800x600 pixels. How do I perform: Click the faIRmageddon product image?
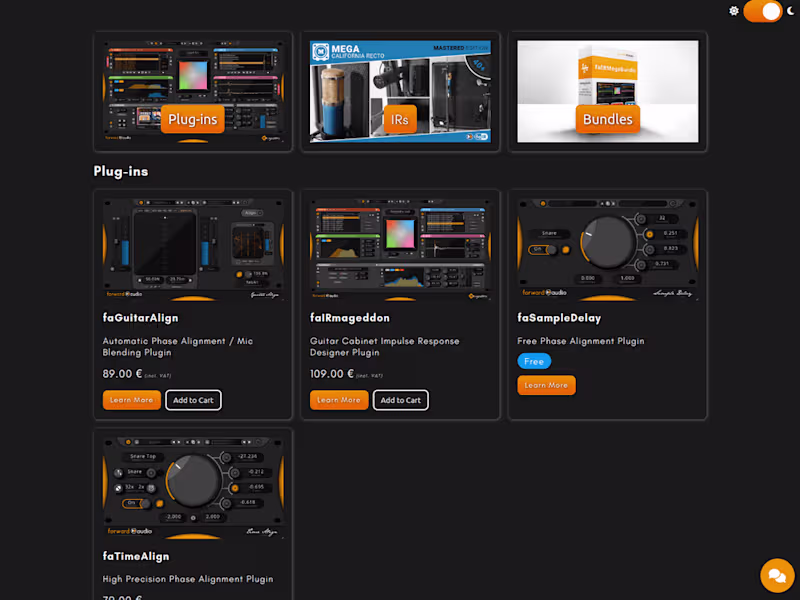400,245
